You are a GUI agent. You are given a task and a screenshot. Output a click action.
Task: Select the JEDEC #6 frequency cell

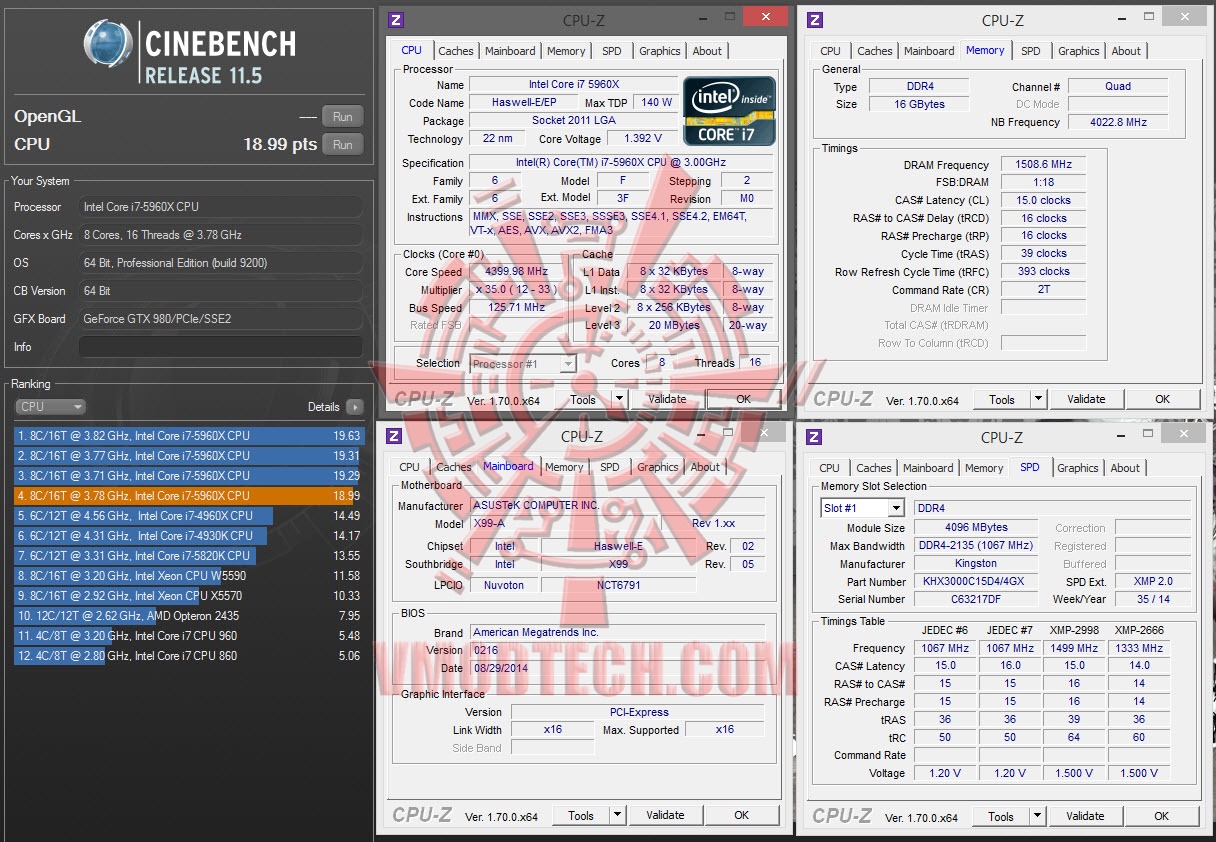pyautogui.click(x=944, y=647)
